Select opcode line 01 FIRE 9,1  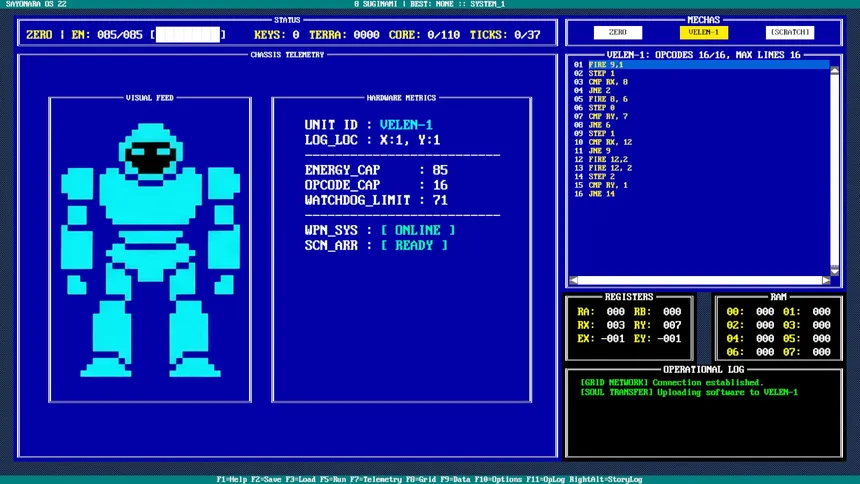click(x=701, y=65)
